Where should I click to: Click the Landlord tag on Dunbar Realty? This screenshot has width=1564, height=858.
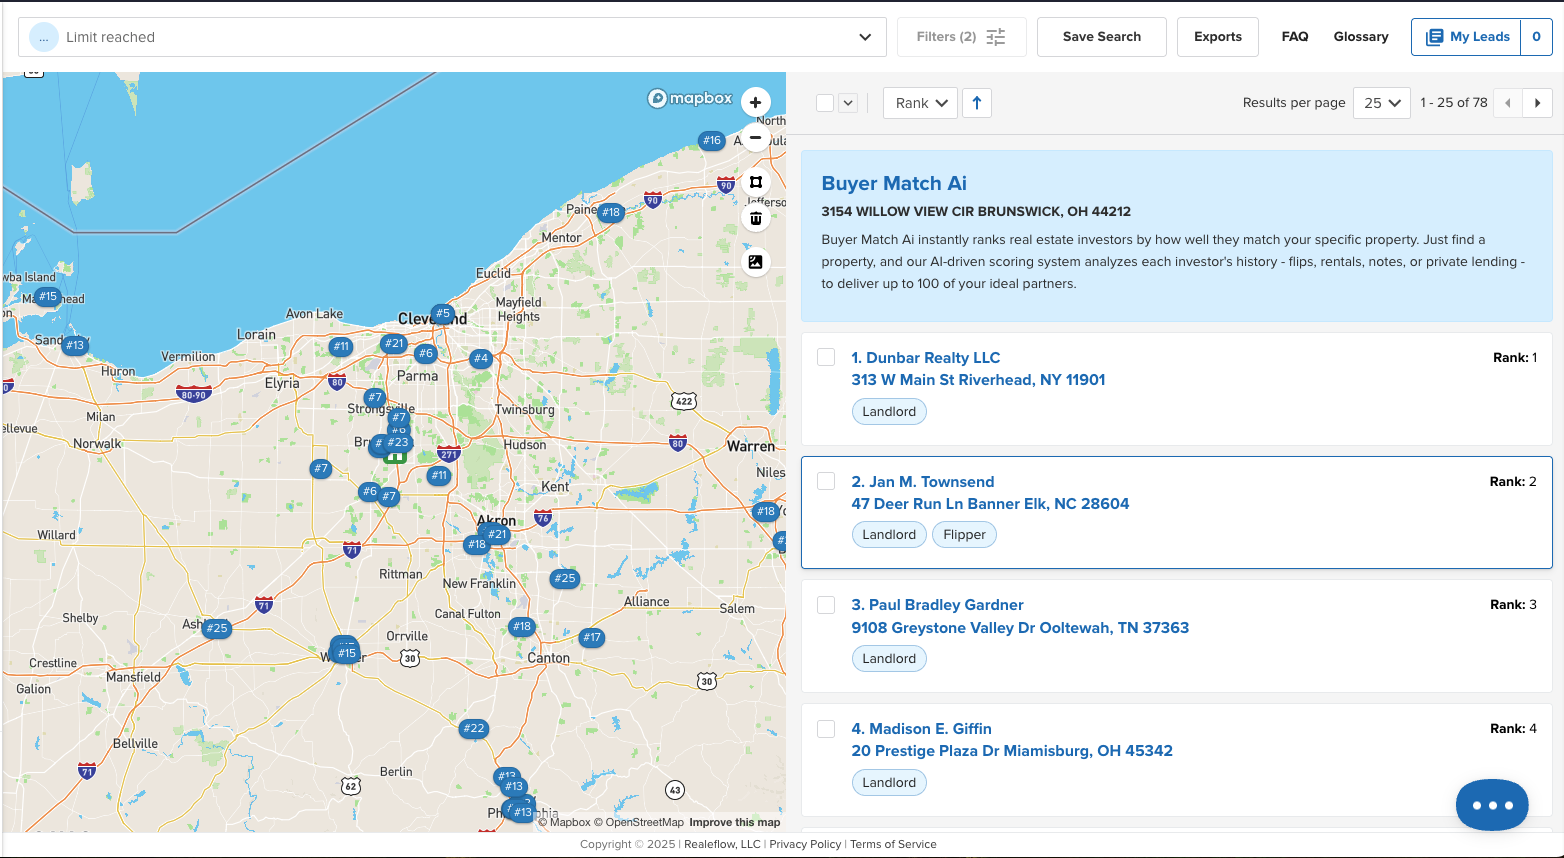[x=889, y=411]
